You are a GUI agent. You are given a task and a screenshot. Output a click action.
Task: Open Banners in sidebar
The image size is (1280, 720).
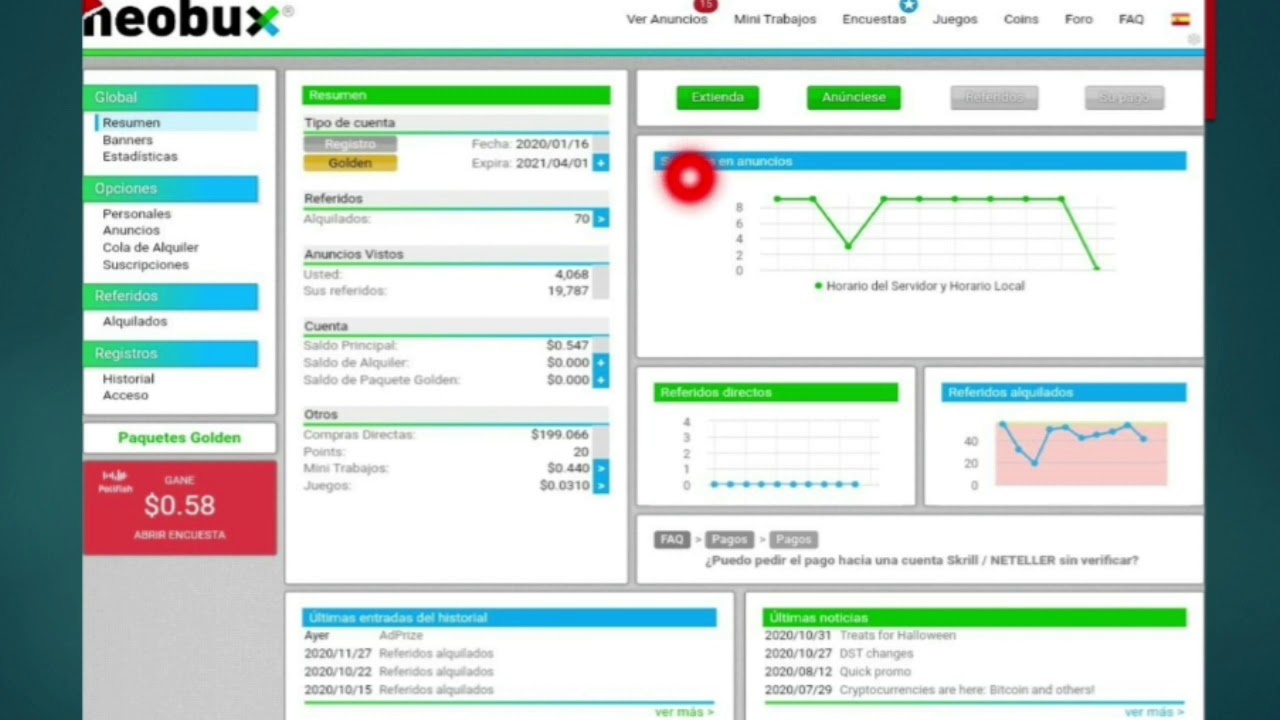coord(128,140)
